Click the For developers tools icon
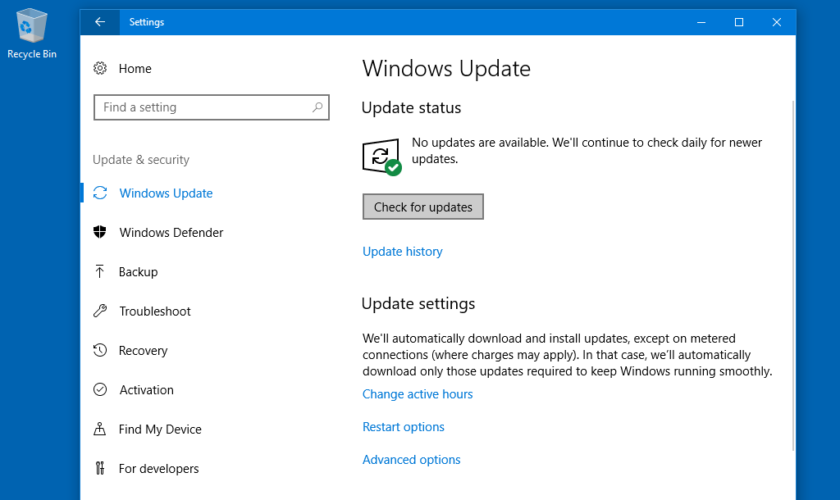The height and width of the screenshot is (500, 840). [x=100, y=468]
